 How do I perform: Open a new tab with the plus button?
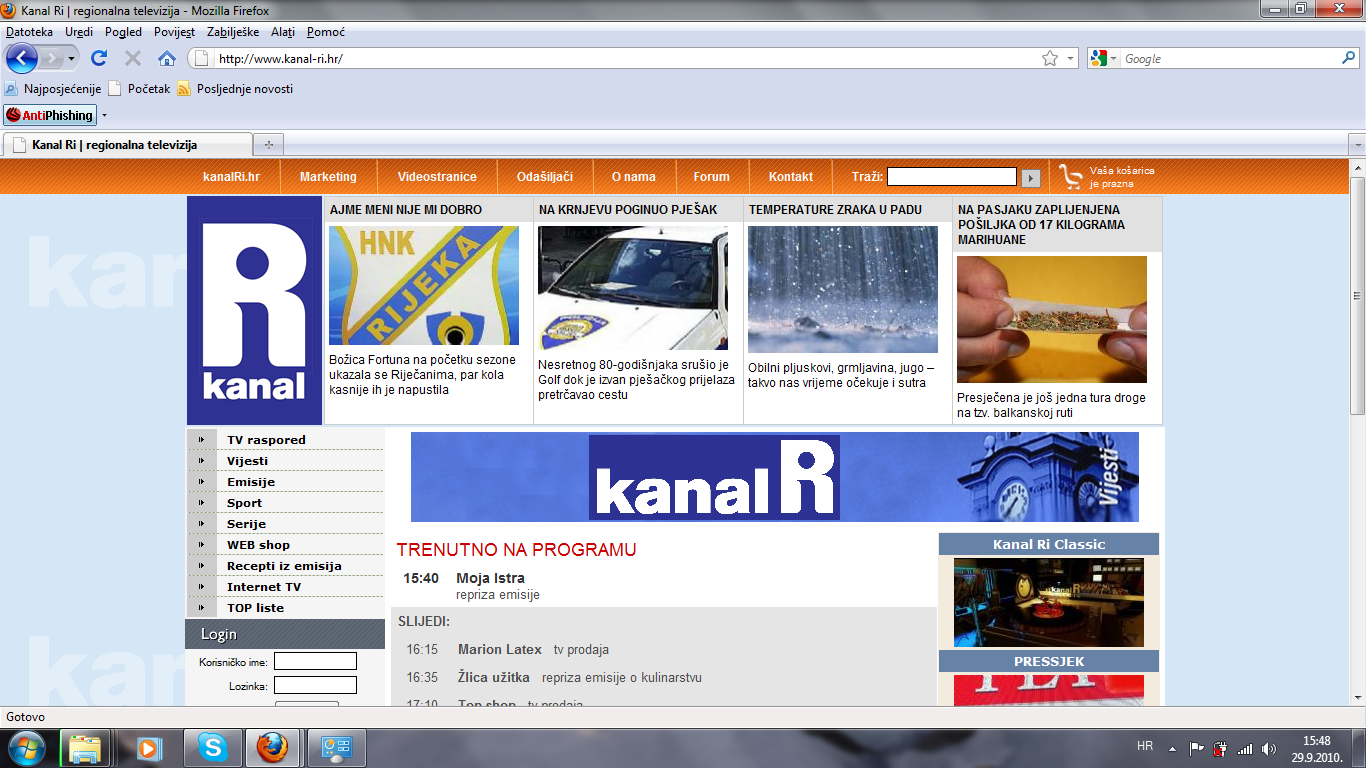point(267,145)
